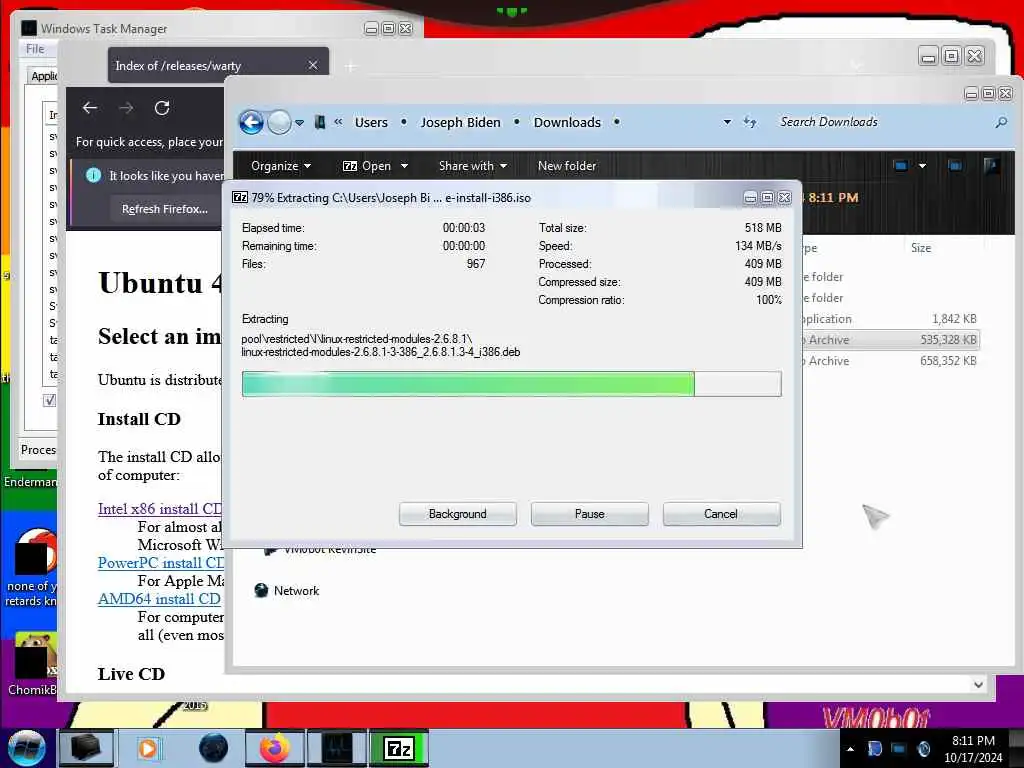Open the Windows Start menu
The width and height of the screenshot is (1024, 768).
pos(26,748)
